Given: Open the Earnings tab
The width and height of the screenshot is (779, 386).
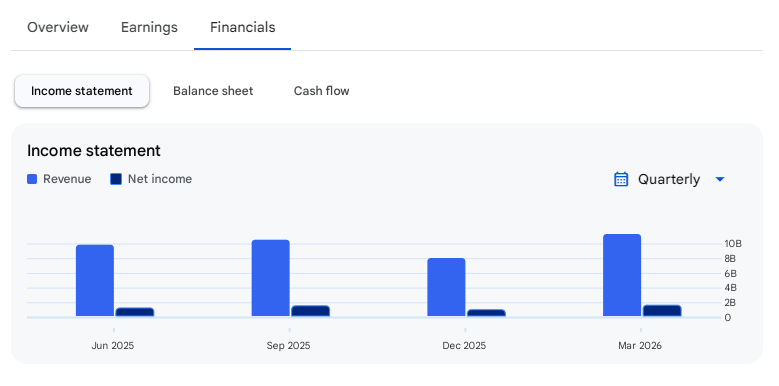Looking at the screenshot, I should coord(149,27).
